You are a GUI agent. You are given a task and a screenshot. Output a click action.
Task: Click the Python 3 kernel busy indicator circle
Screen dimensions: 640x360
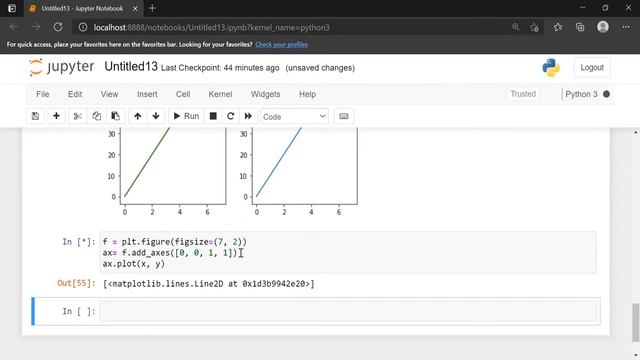pyautogui.click(x=606, y=94)
